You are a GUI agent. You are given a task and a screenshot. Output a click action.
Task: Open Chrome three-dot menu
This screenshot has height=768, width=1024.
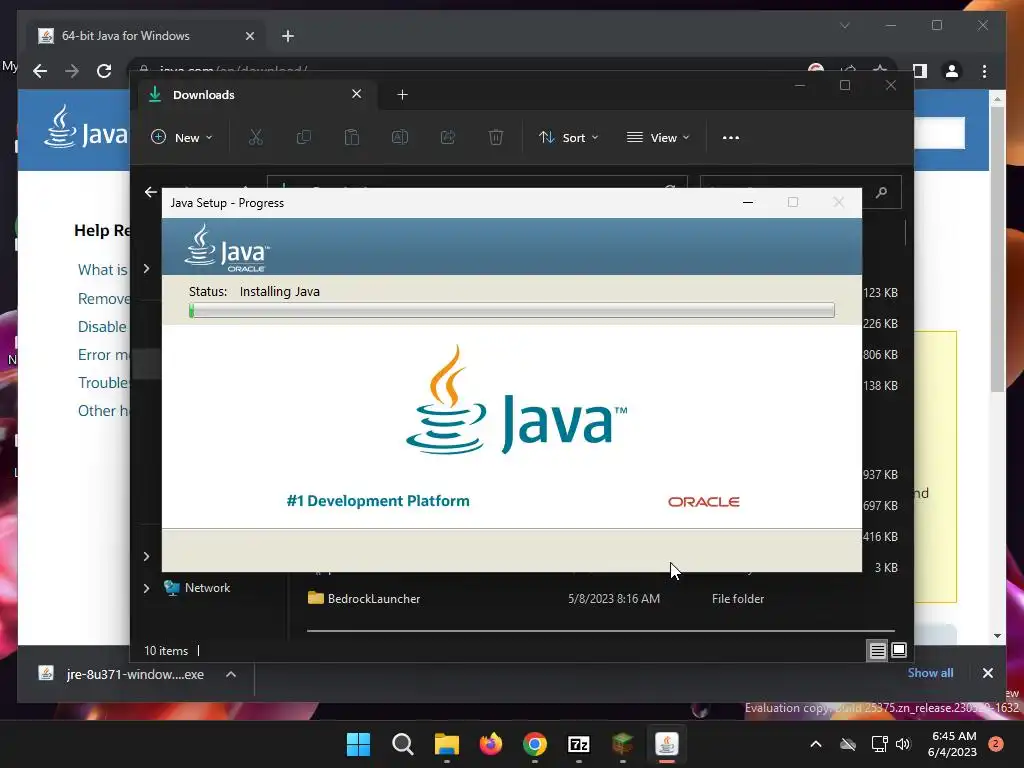click(x=984, y=71)
